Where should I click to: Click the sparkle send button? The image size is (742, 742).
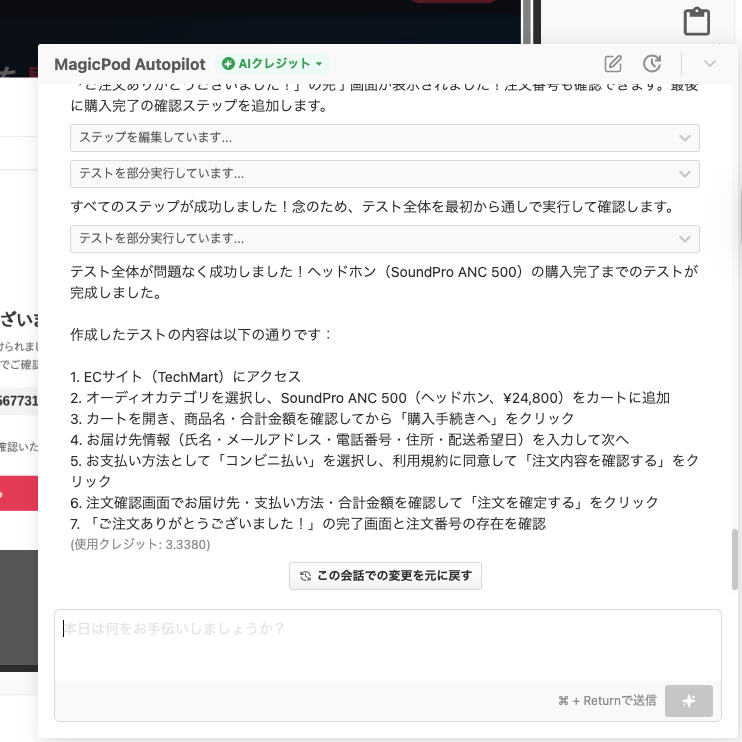click(x=689, y=700)
